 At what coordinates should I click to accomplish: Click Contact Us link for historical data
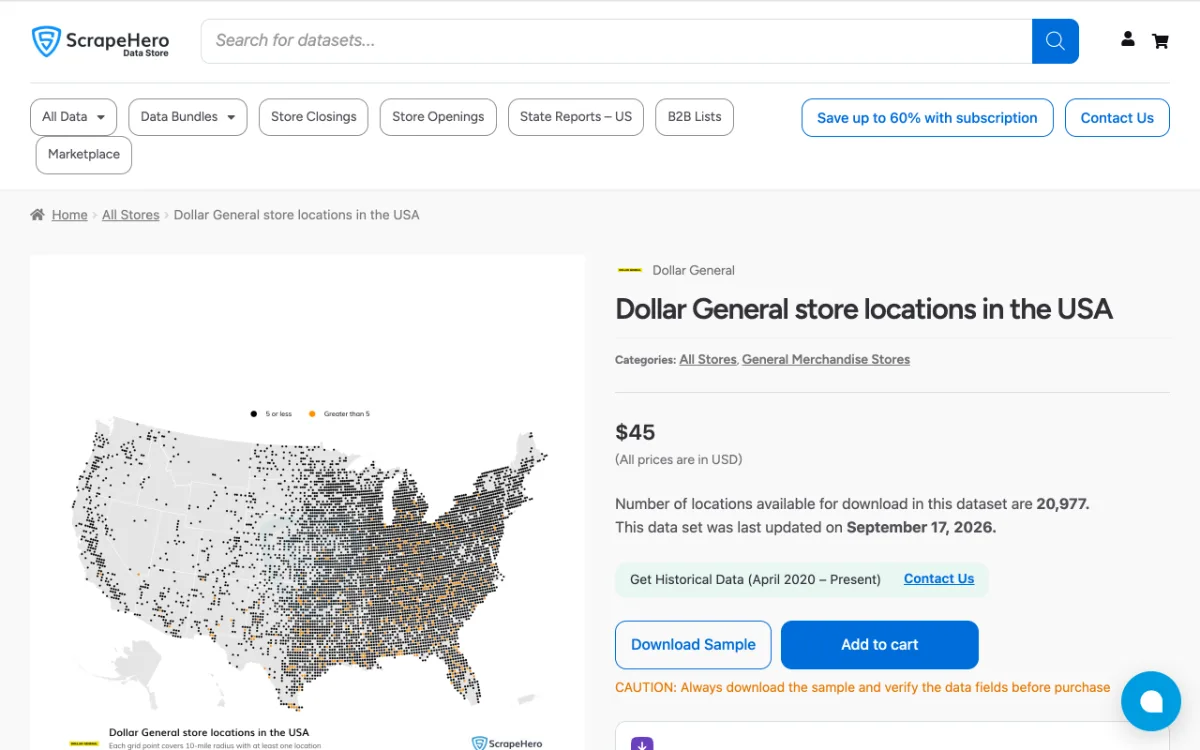click(x=939, y=579)
